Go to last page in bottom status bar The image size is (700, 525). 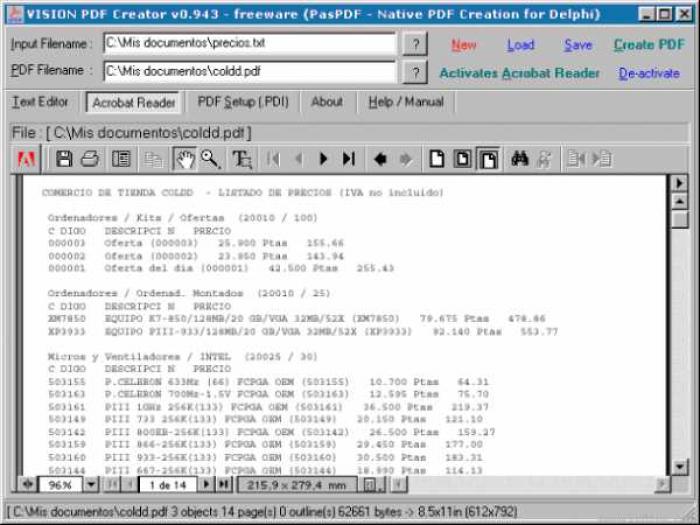pos(224,484)
